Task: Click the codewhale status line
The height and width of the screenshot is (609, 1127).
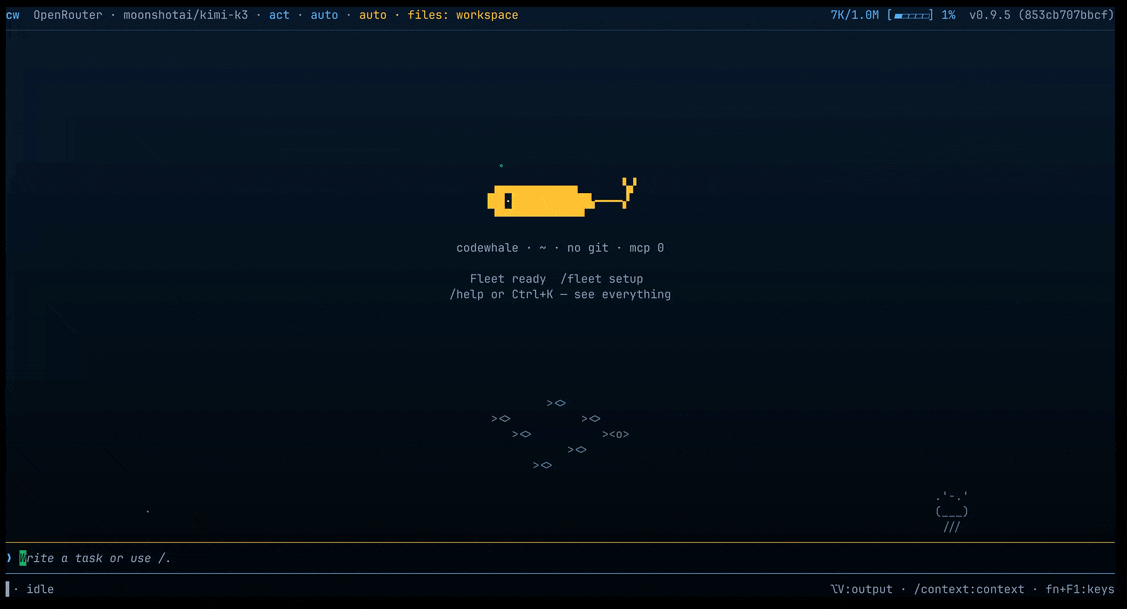Action: click(x=560, y=248)
